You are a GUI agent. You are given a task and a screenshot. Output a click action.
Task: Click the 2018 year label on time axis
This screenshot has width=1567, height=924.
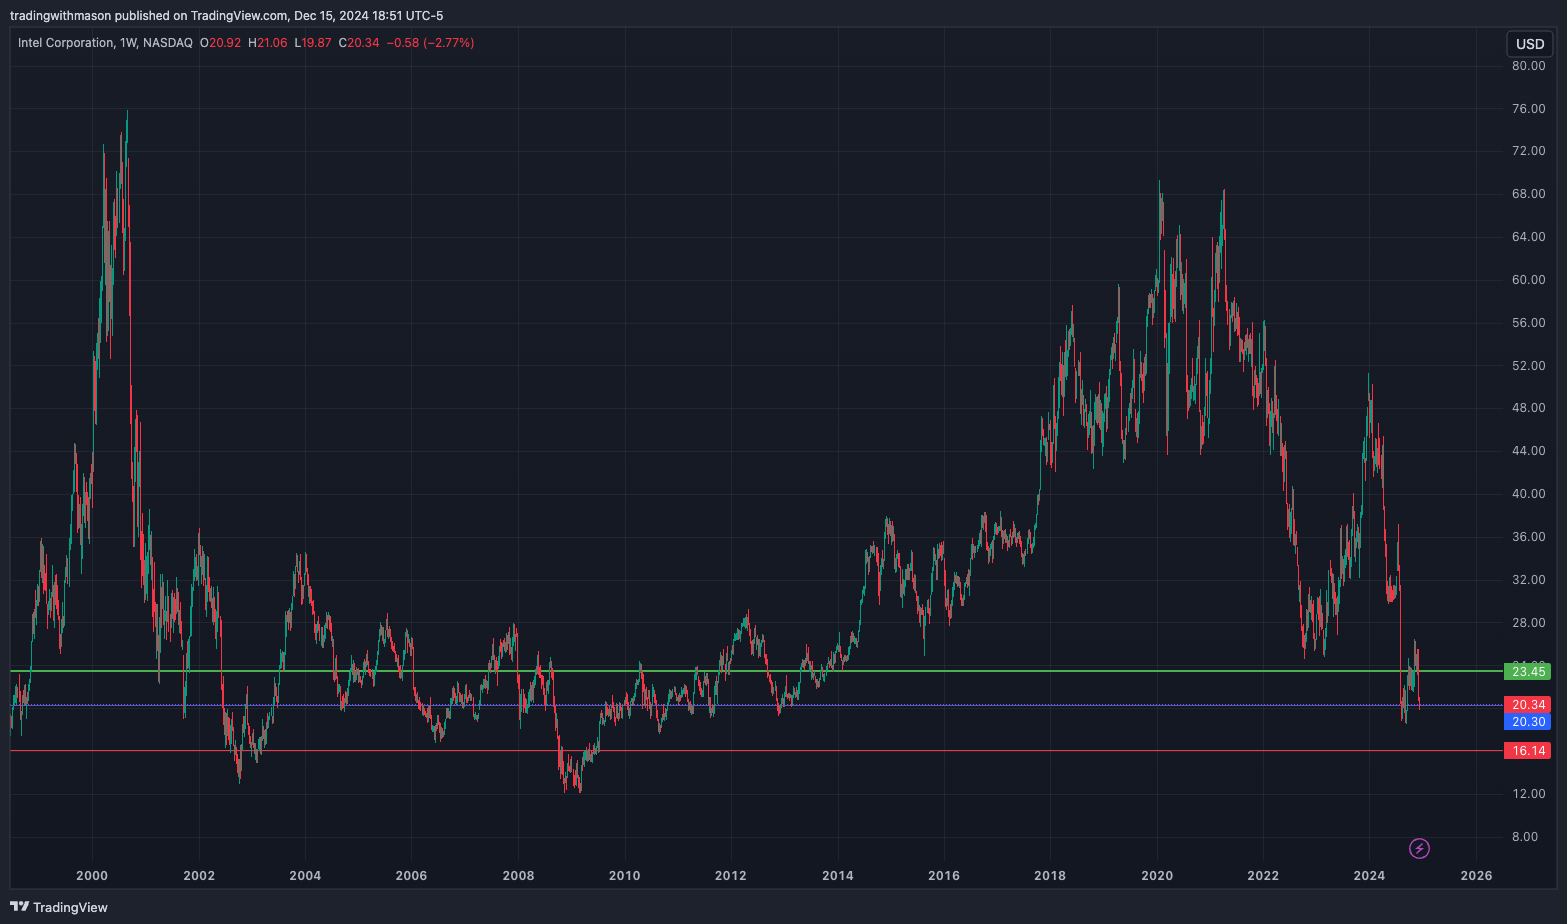(1050, 876)
